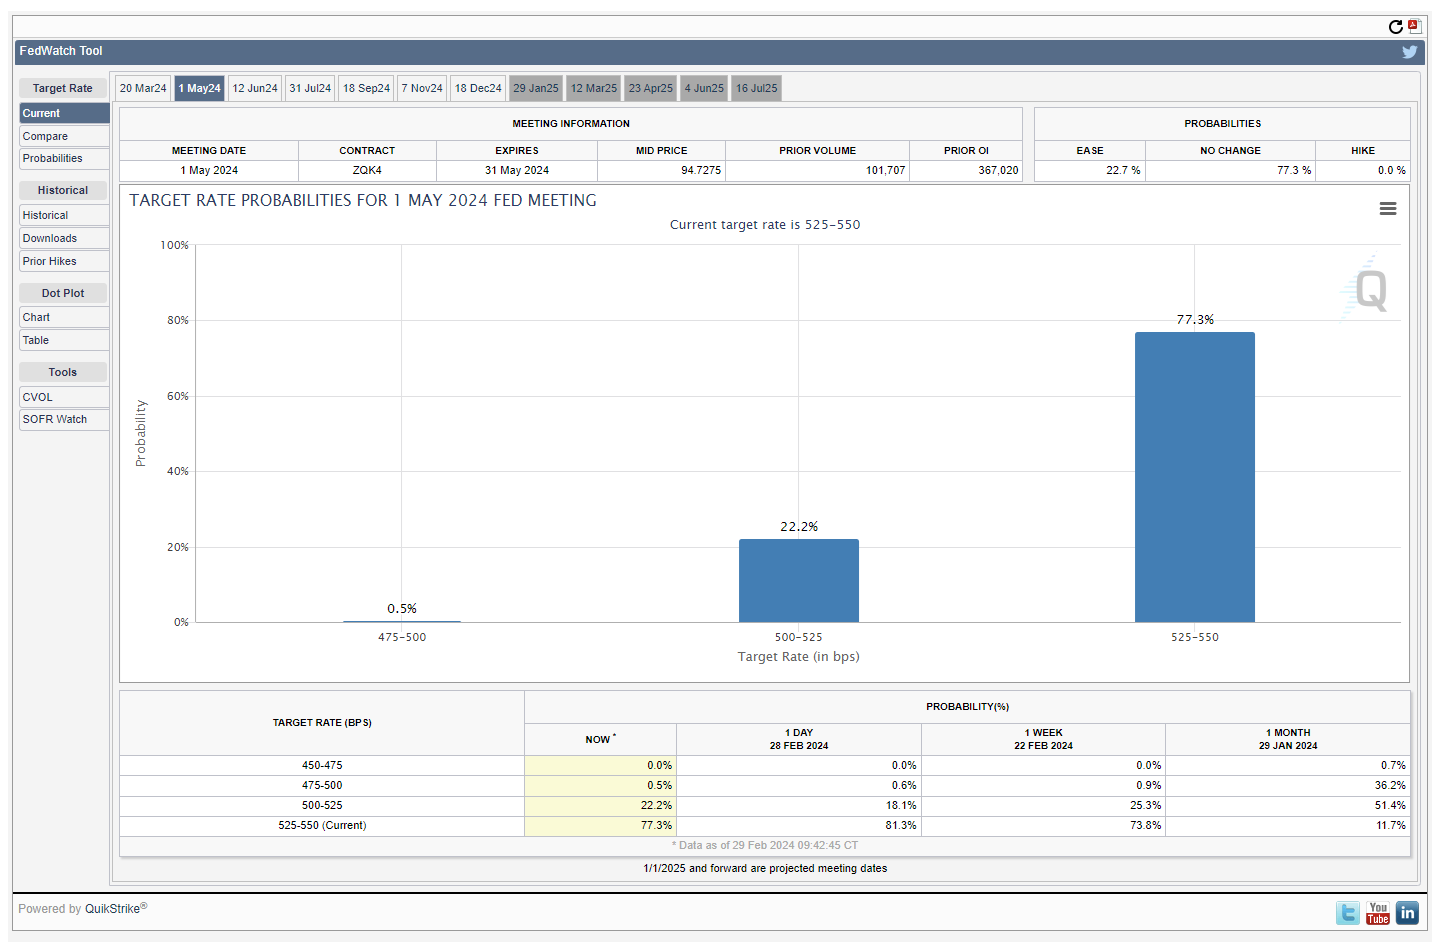Viewport: 1441px width, 942px height.
Task: Switch to the 12 Jun24 meeting tab
Action: pyautogui.click(x=255, y=88)
